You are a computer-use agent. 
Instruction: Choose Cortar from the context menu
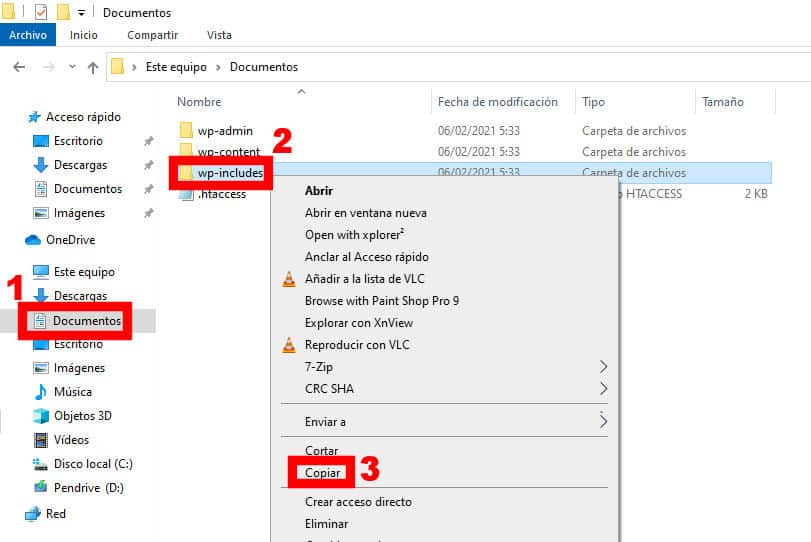coord(322,451)
